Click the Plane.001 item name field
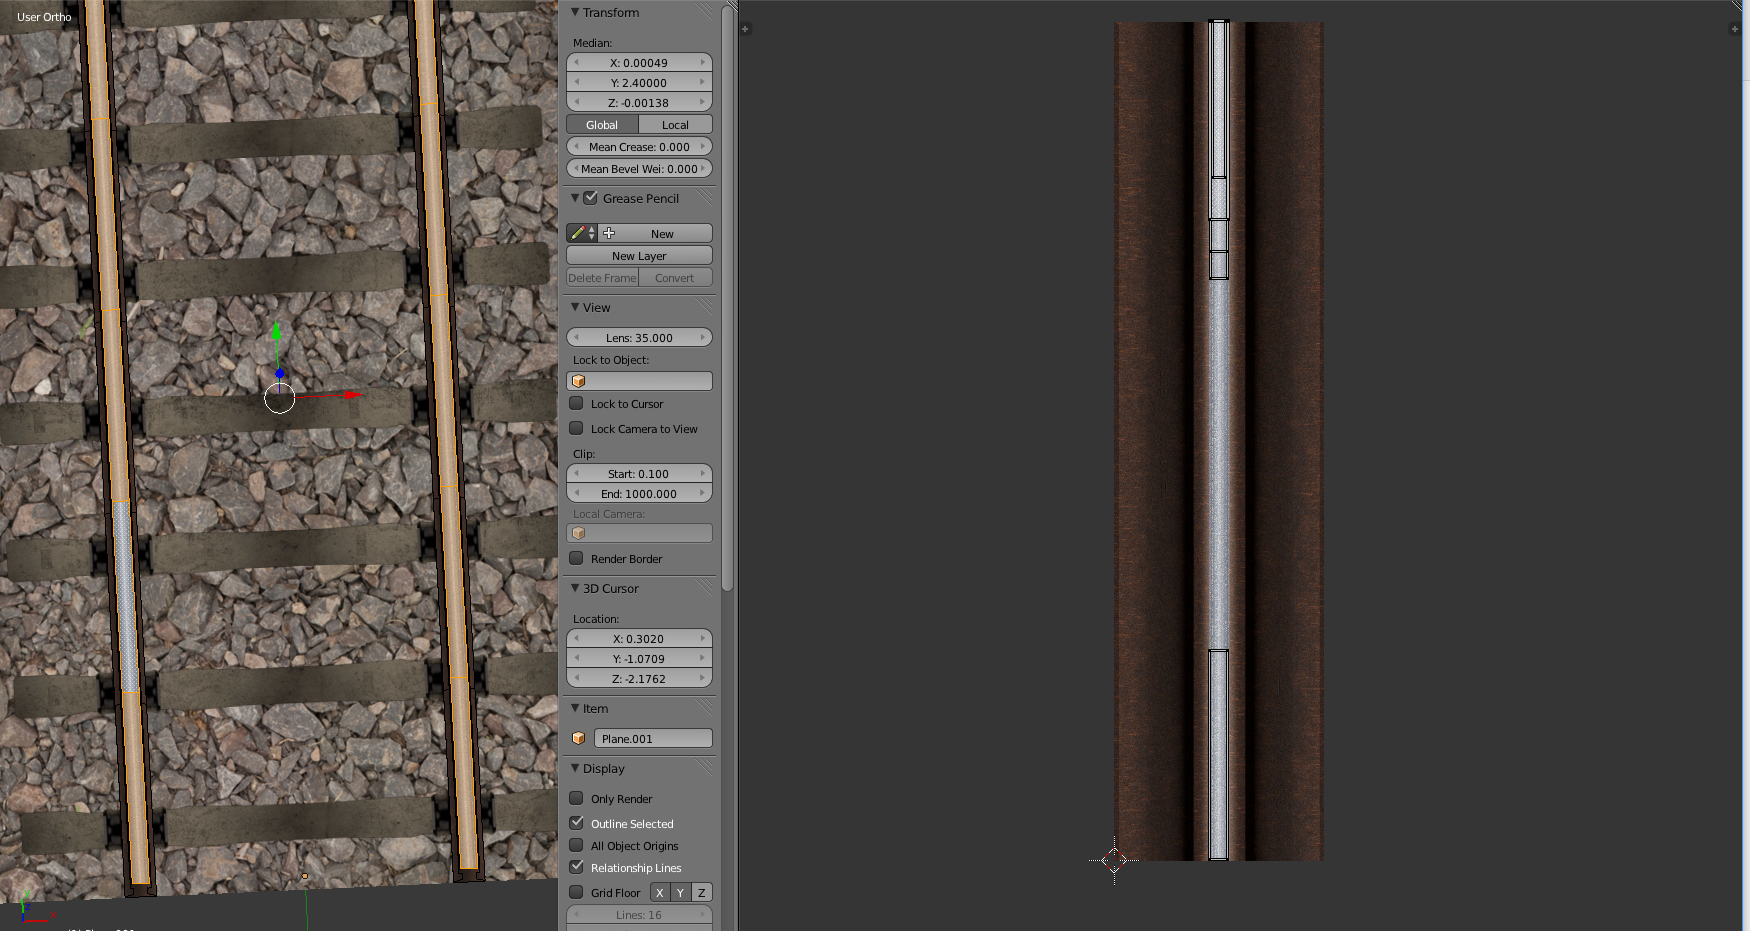The height and width of the screenshot is (931, 1750). click(x=653, y=739)
